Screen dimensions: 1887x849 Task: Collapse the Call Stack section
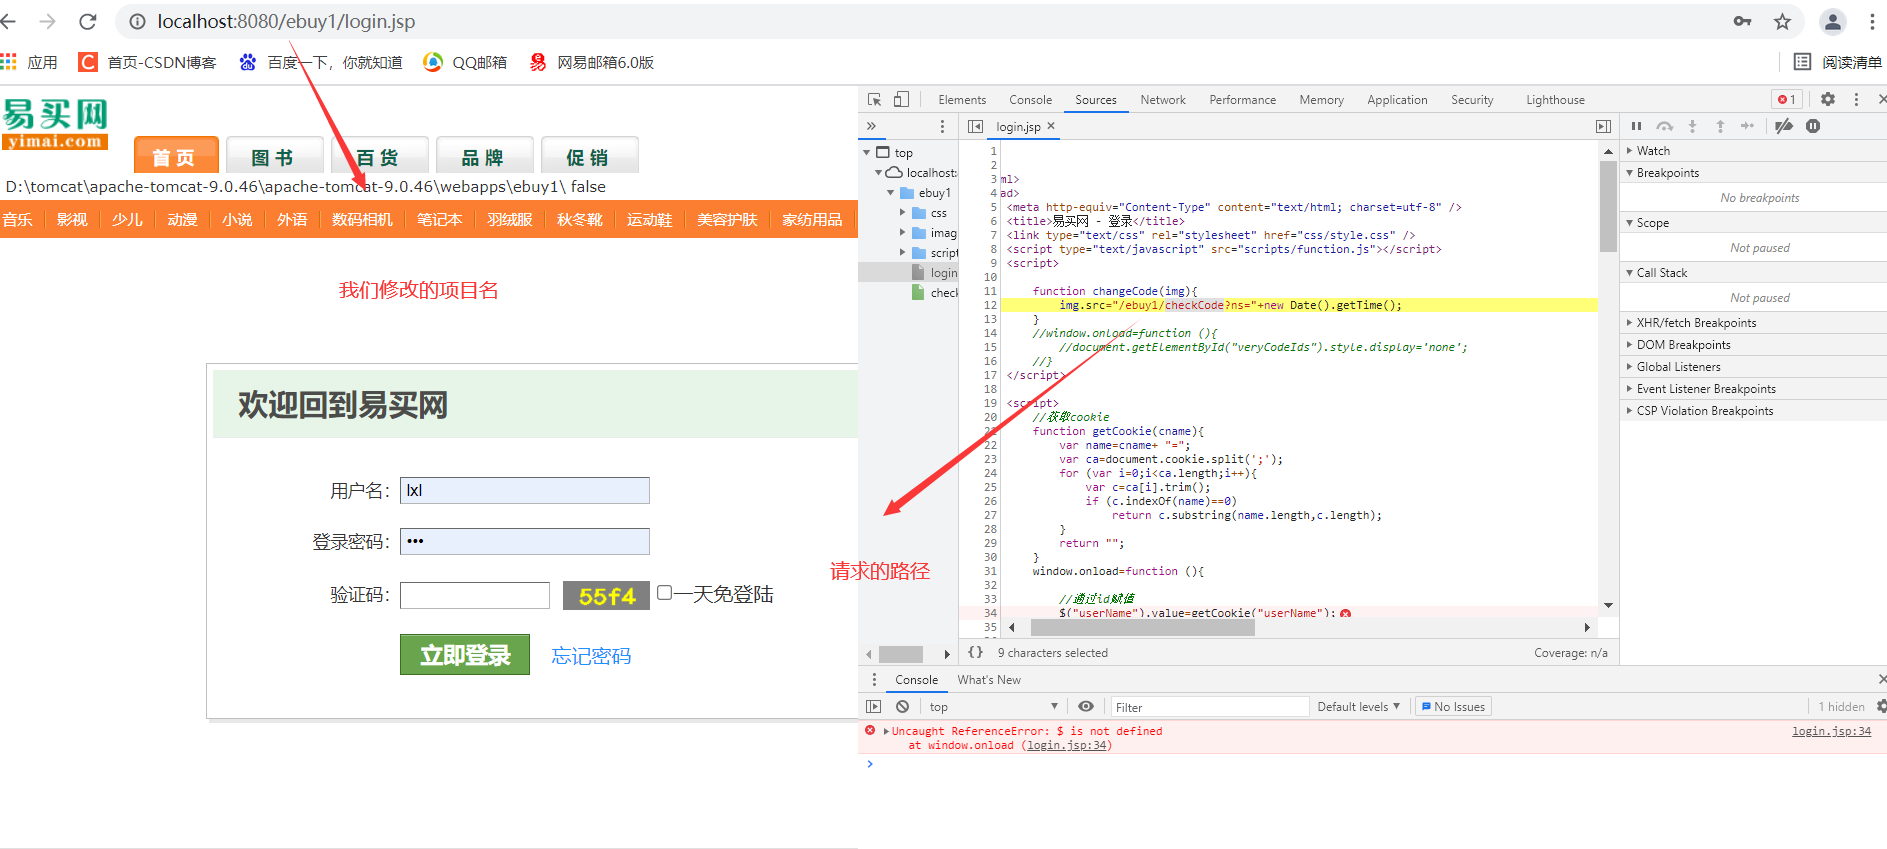[1753, 273]
